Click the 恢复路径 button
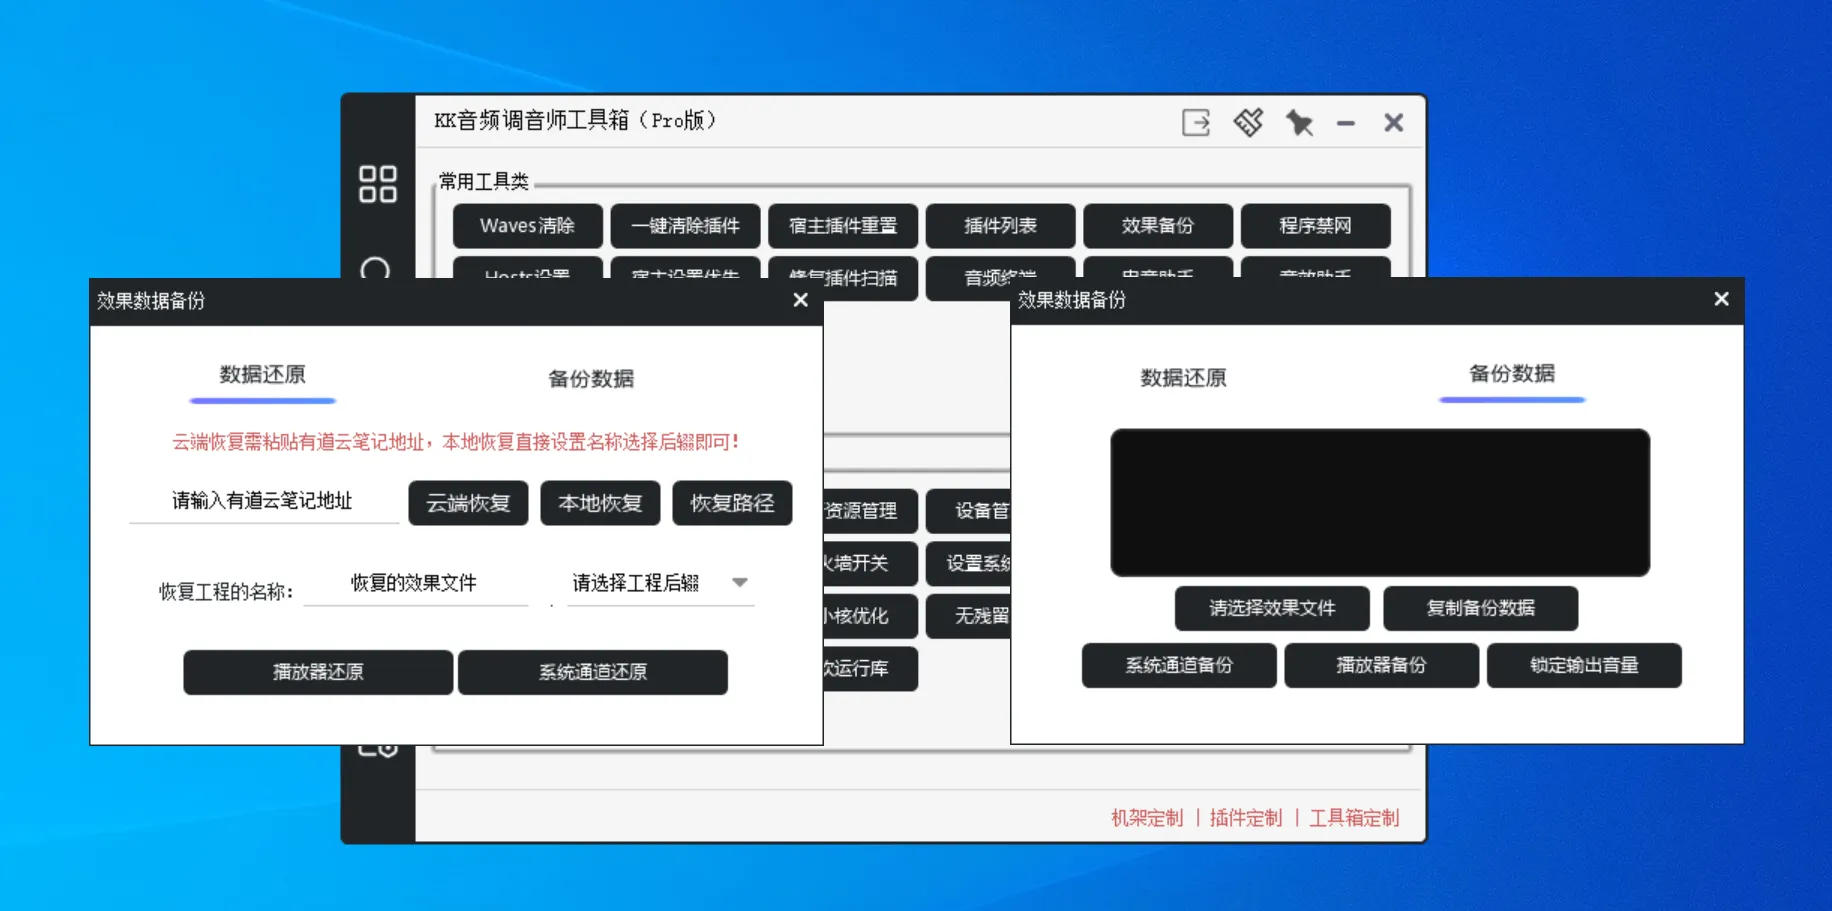The height and width of the screenshot is (911, 1832). tap(732, 503)
